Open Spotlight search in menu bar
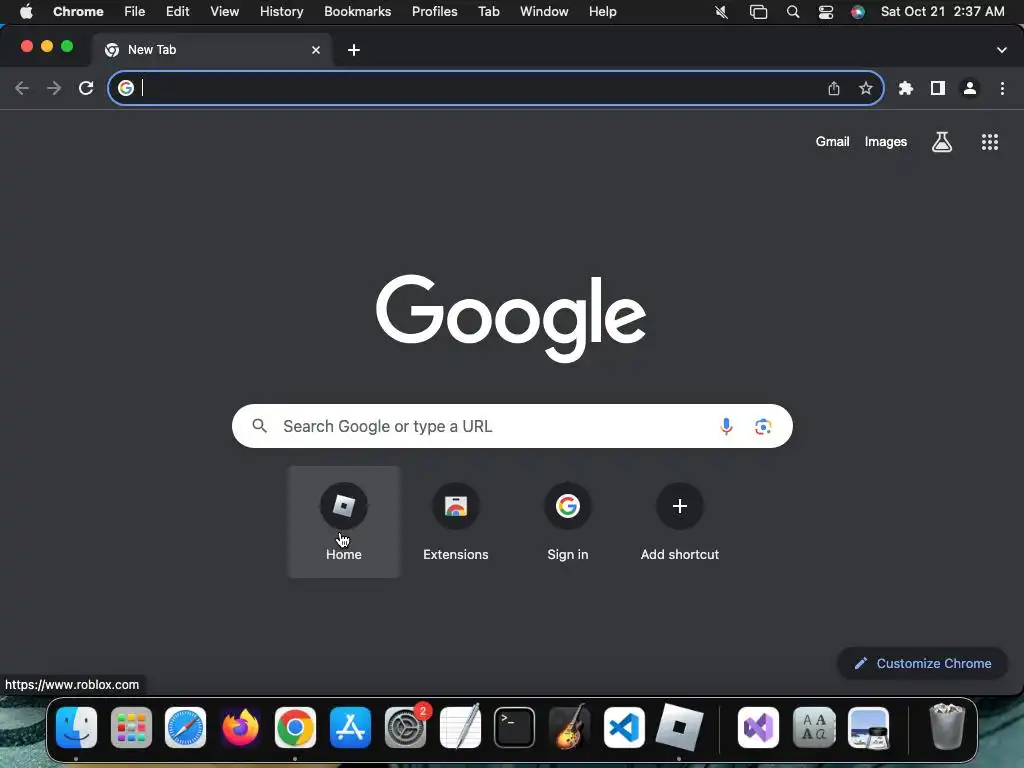1024x768 pixels. (793, 12)
